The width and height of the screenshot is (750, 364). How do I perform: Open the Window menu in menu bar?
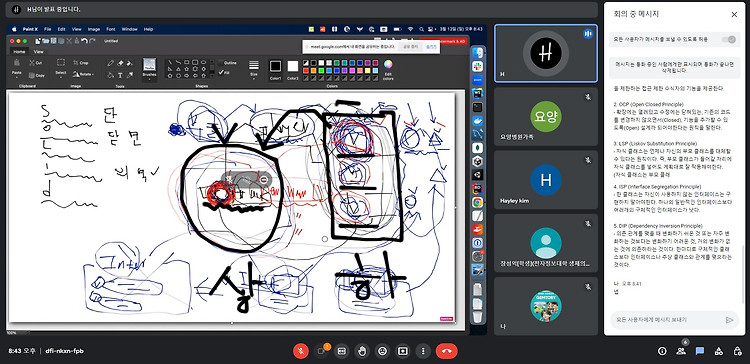(130, 29)
